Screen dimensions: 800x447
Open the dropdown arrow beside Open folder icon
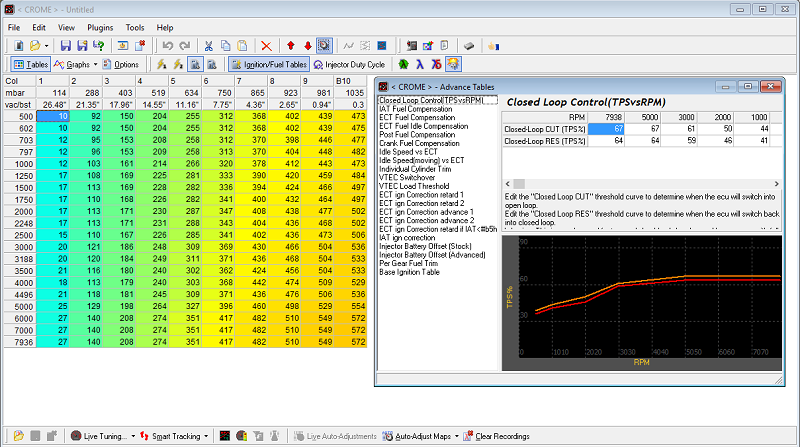(x=46, y=46)
